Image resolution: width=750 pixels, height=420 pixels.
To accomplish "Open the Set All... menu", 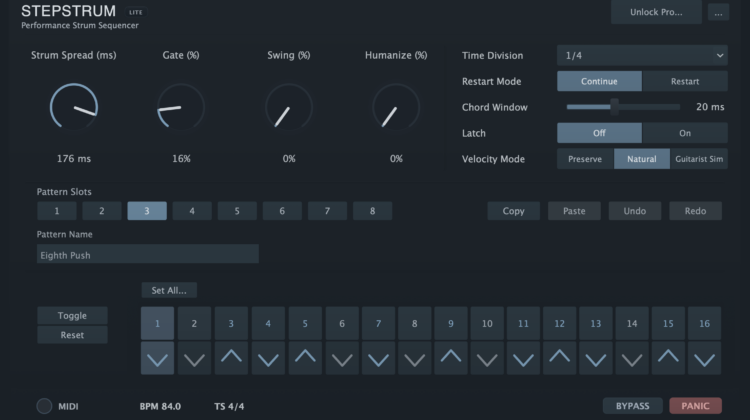I will (x=169, y=290).
